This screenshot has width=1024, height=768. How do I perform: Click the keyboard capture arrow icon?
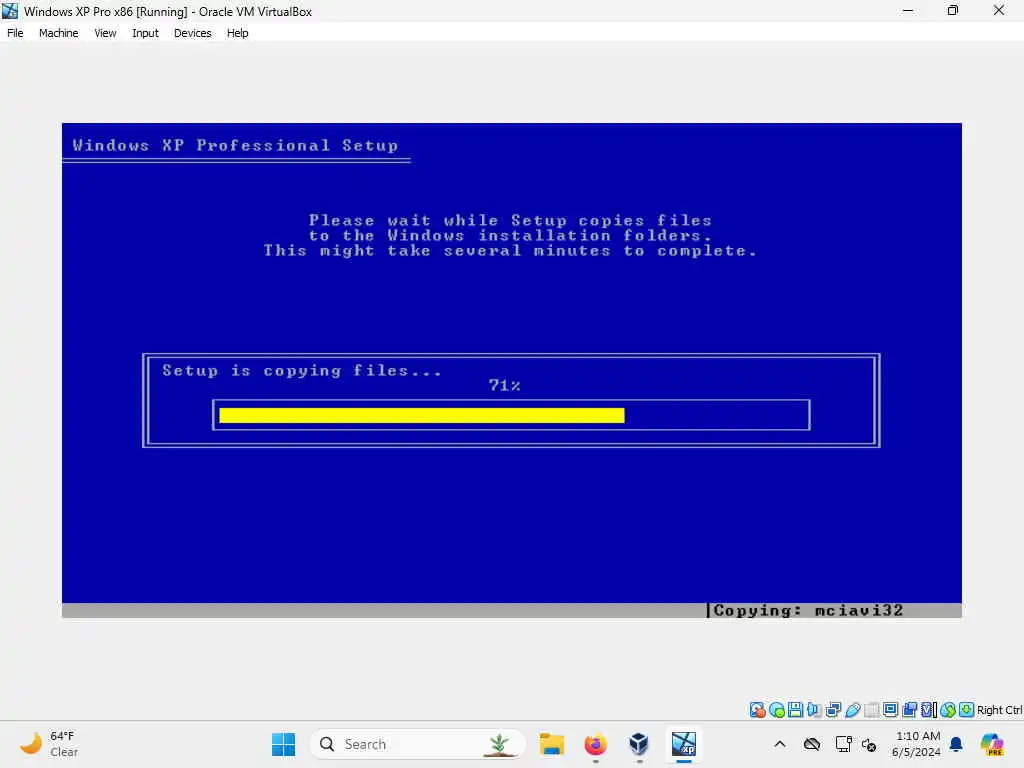967,710
